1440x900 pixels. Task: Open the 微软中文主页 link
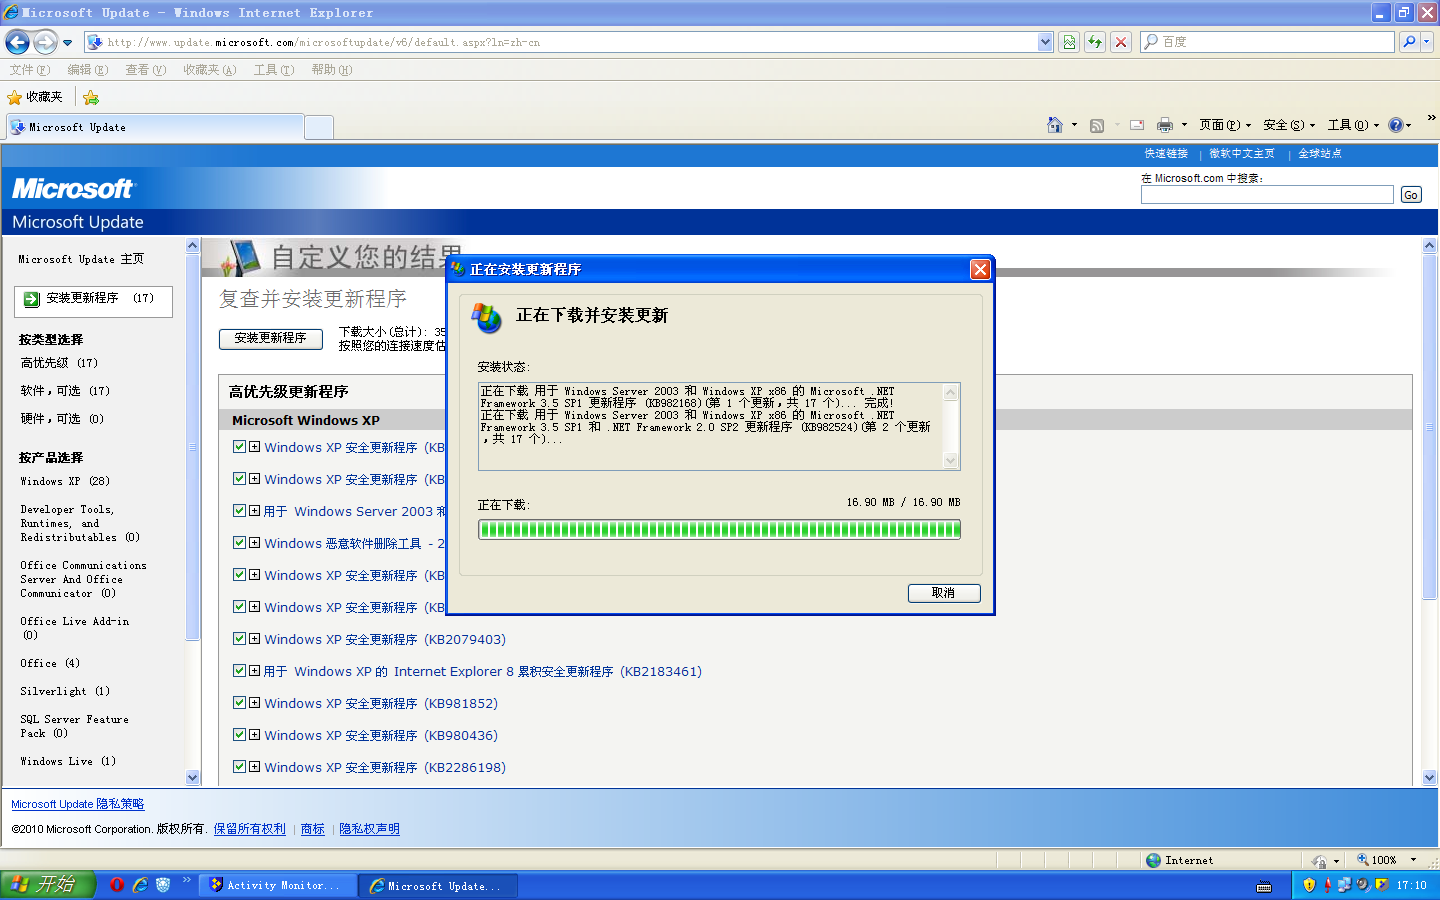(1242, 154)
